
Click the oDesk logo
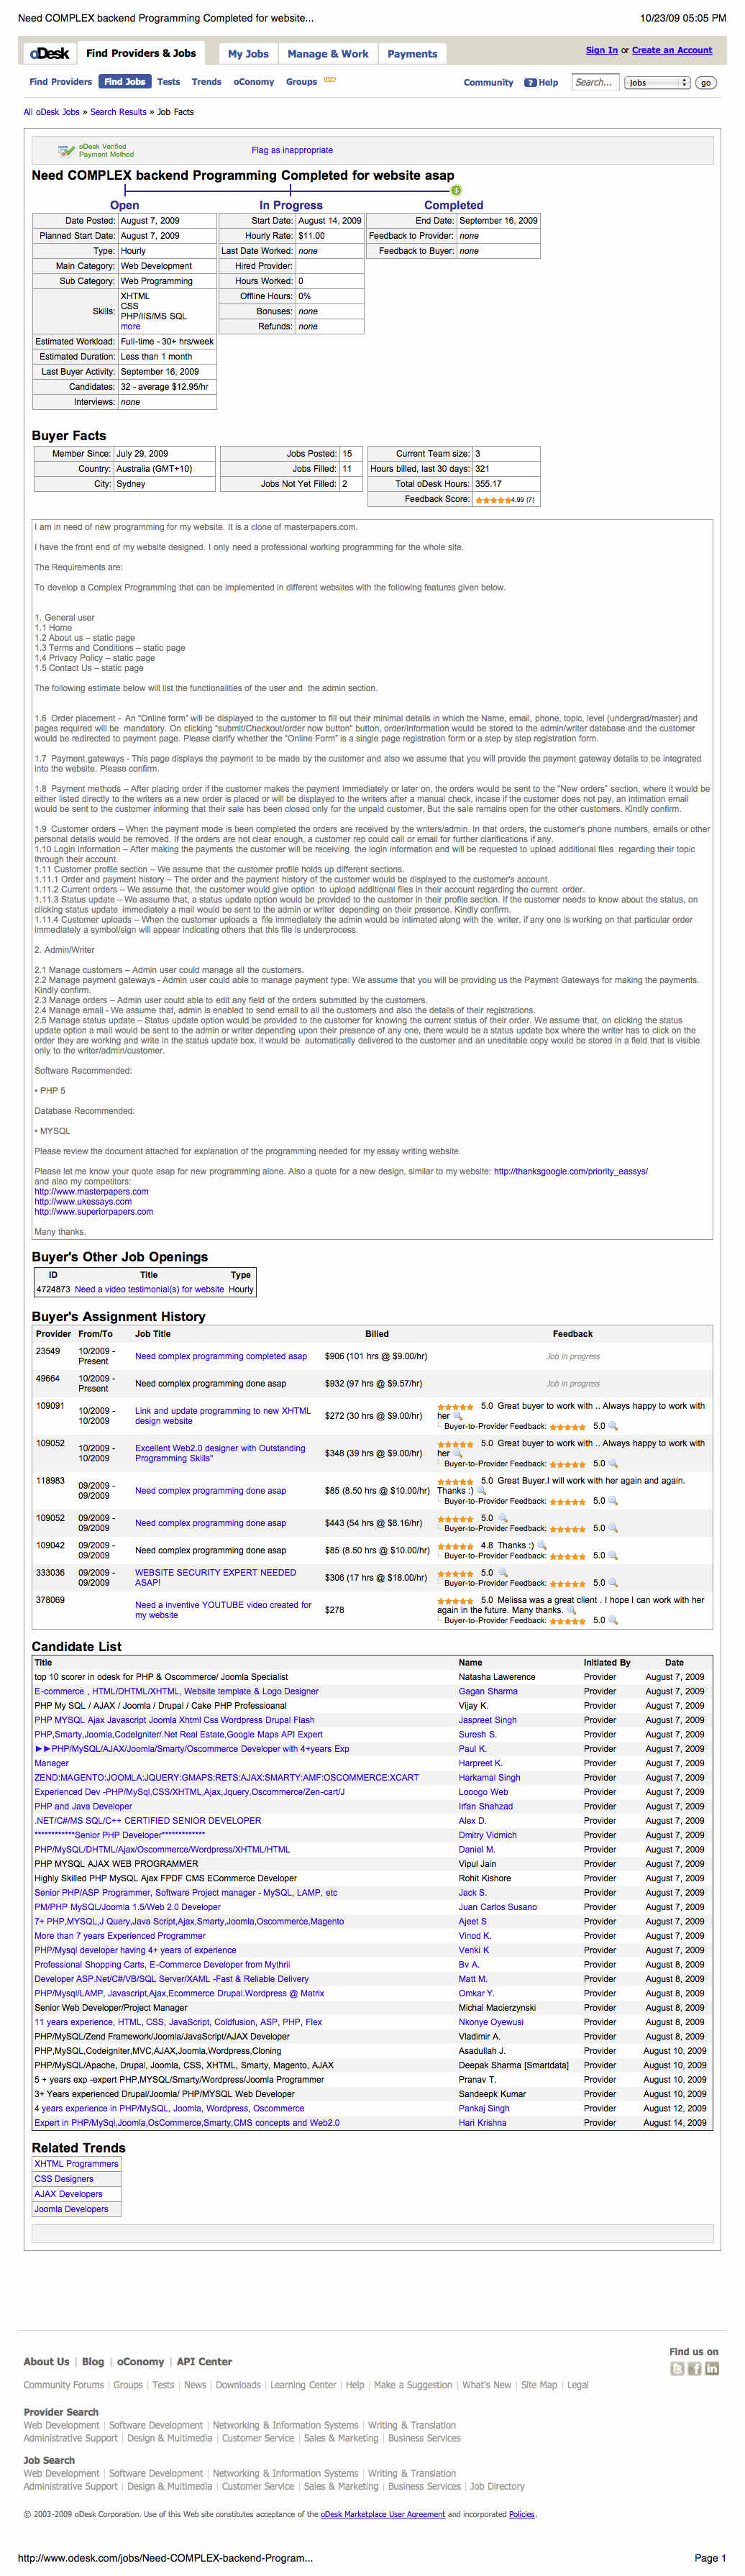(49, 53)
